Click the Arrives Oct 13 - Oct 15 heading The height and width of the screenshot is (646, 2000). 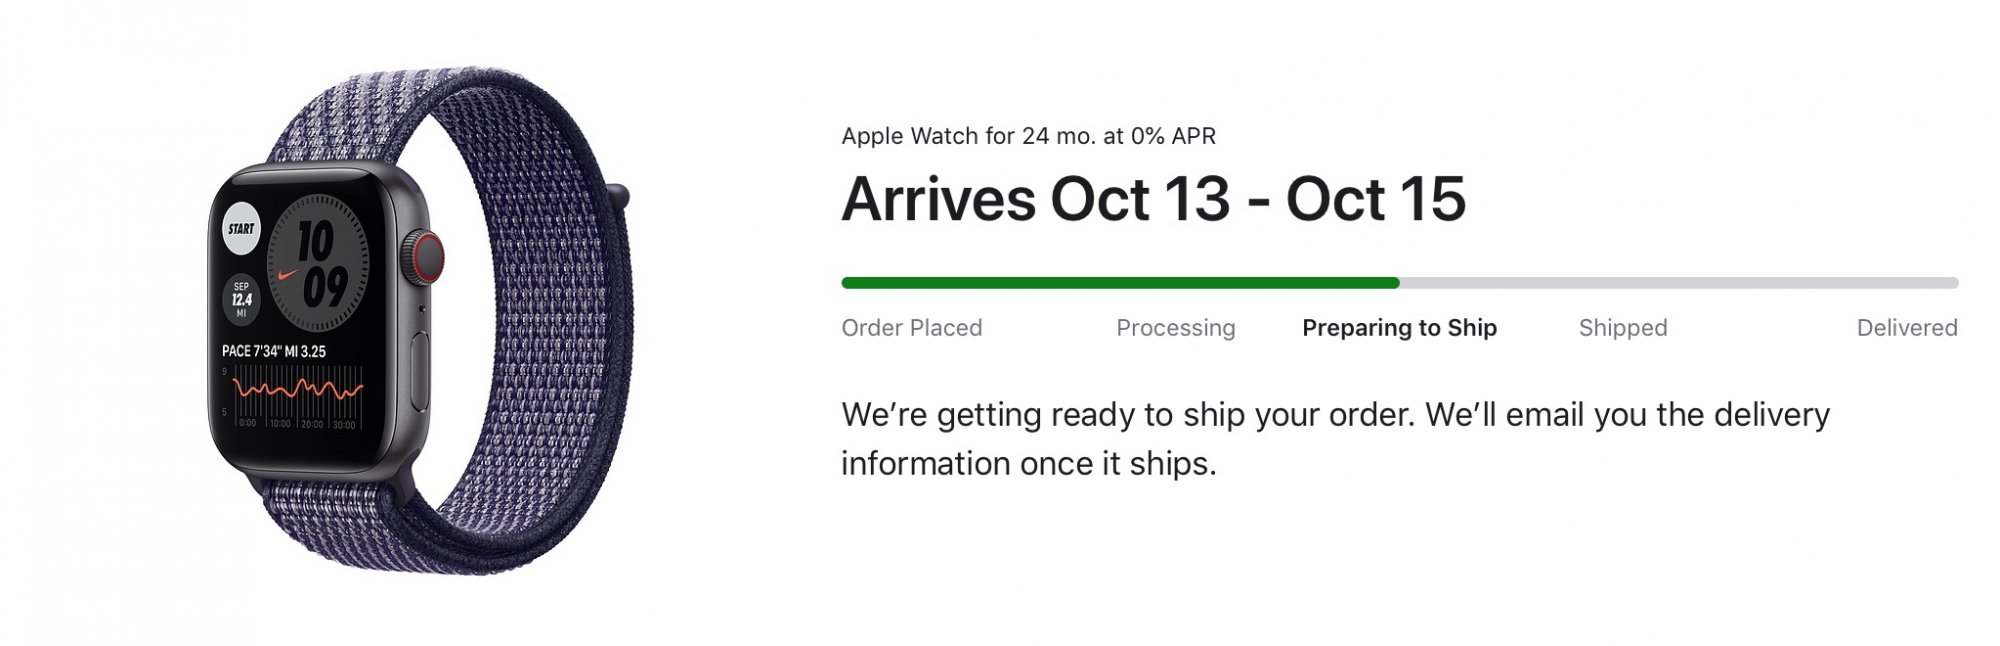tap(1154, 199)
